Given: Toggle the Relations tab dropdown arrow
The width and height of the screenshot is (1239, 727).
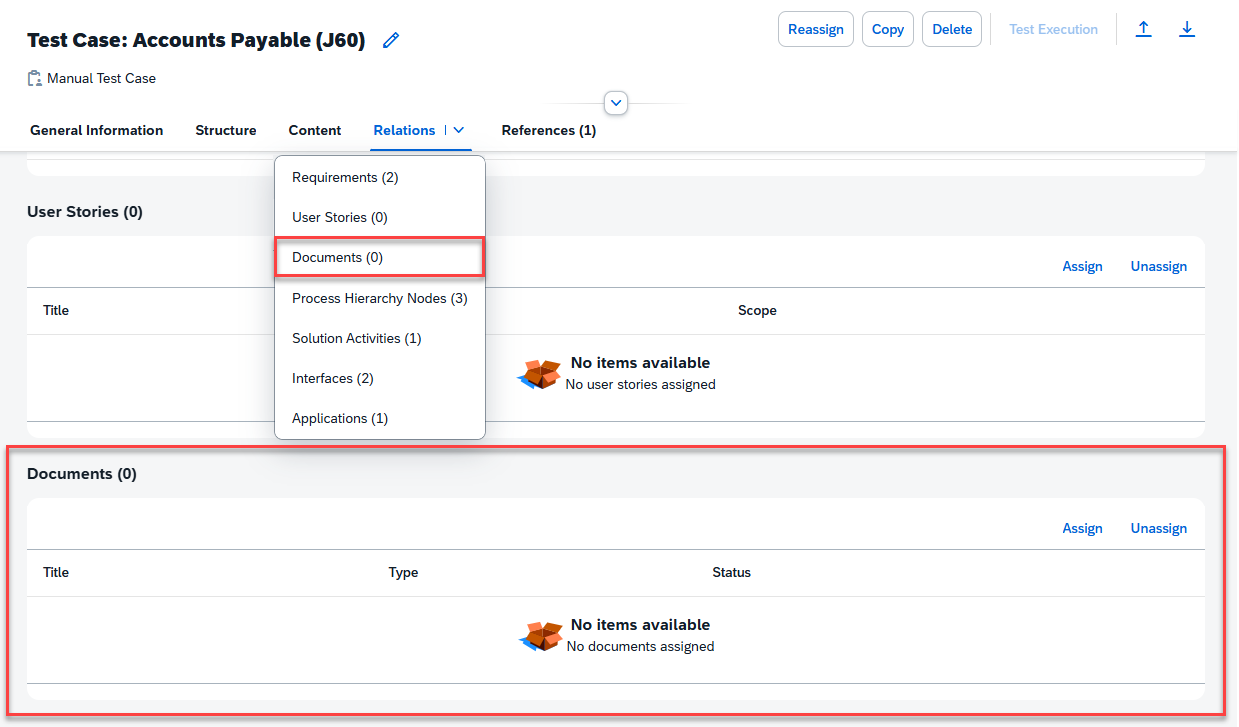Looking at the screenshot, I should [459, 130].
